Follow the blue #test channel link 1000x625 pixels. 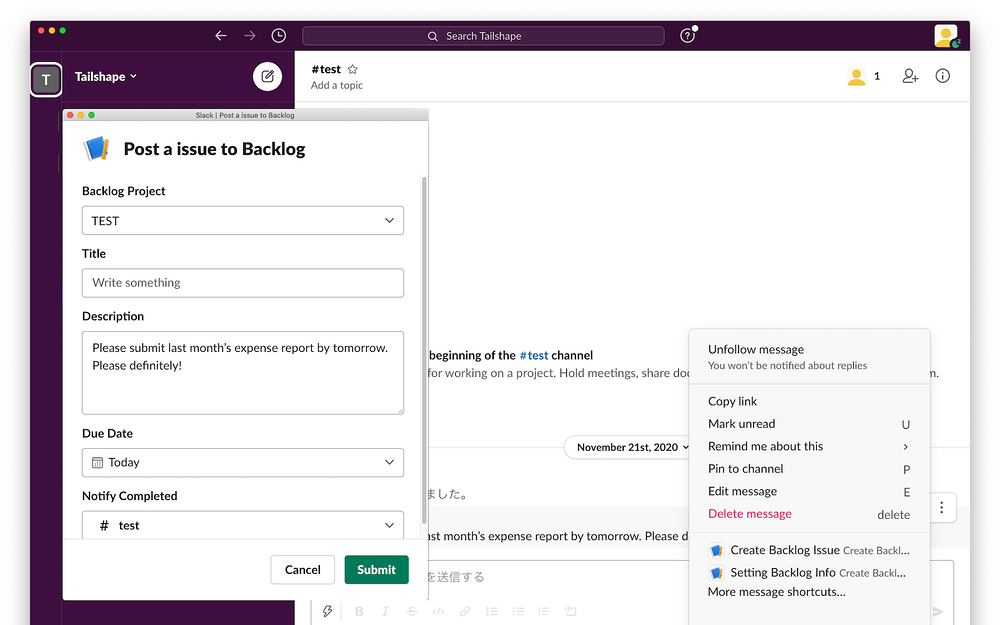[x=534, y=355]
